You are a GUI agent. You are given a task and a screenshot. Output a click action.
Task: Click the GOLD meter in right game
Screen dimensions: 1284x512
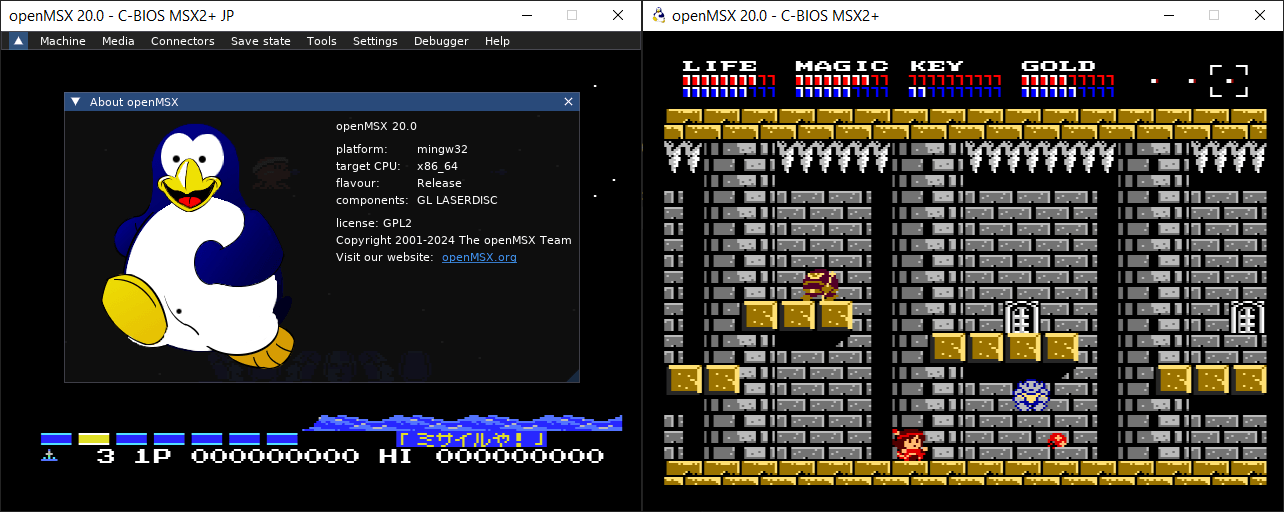tap(1067, 80)
